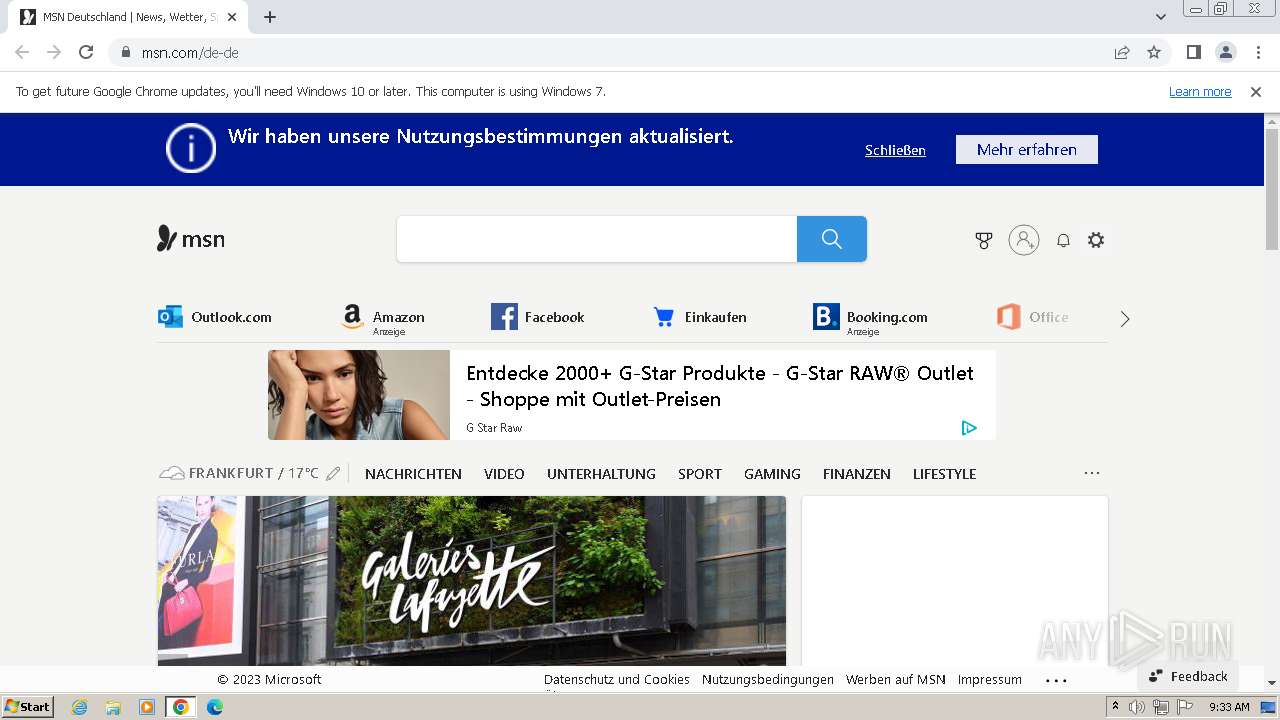Open the Booking.com shortcut
This screenshot has height=720, width=1280.
pyautogui.click(x=870, y=319)
